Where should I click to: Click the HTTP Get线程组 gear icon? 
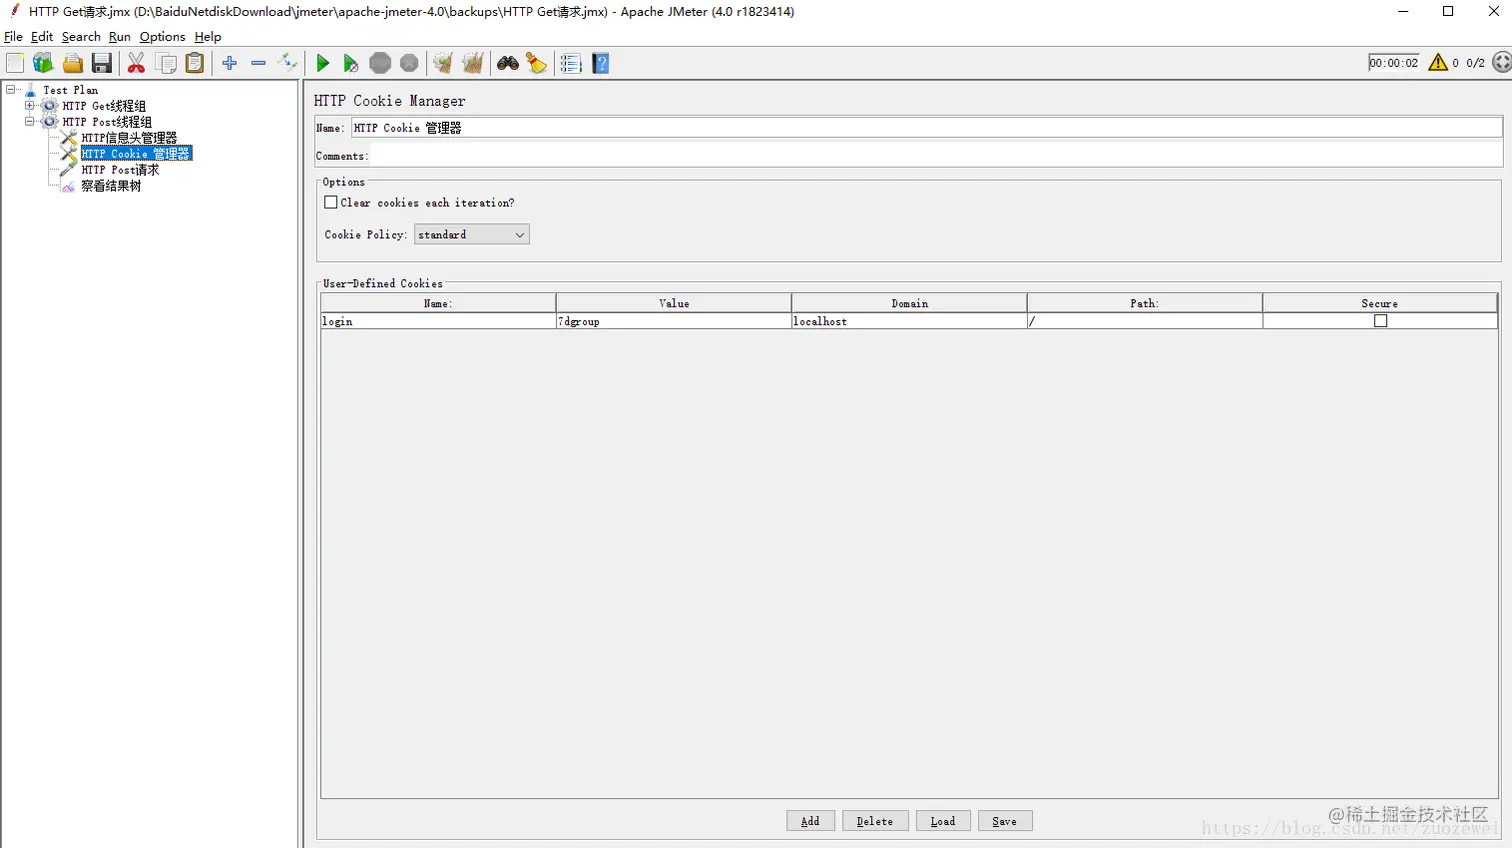pyautogui.click(x=49, y=106)
